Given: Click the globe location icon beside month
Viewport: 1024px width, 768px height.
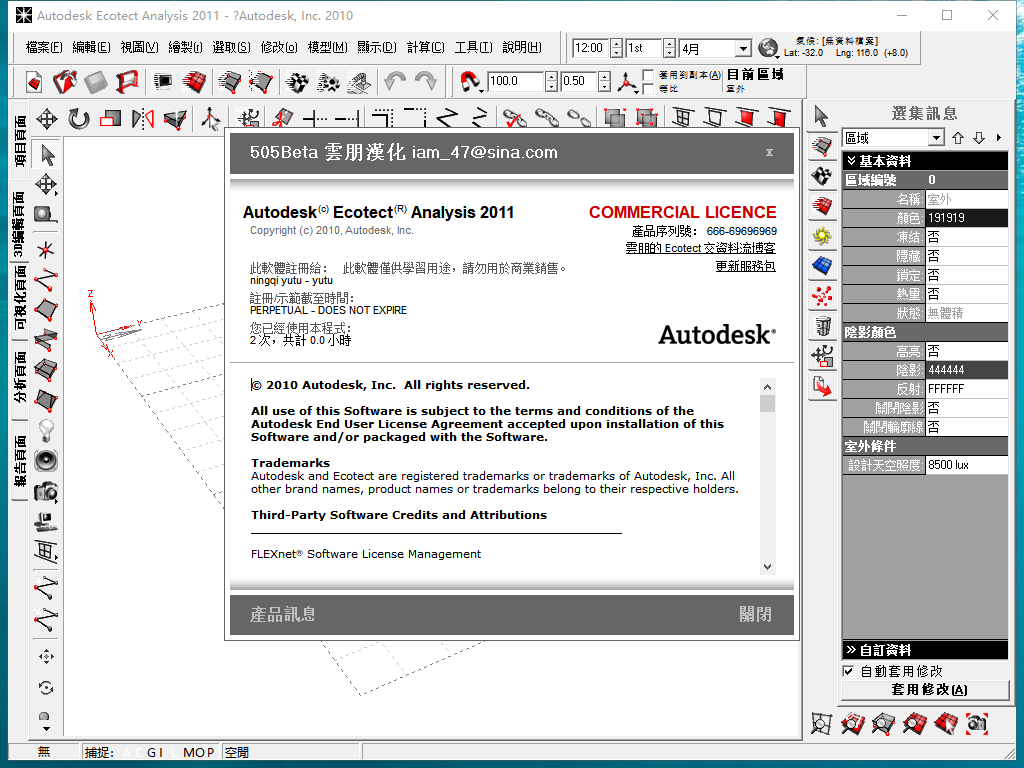Looking at the screenshot, I should coord(768,48).
